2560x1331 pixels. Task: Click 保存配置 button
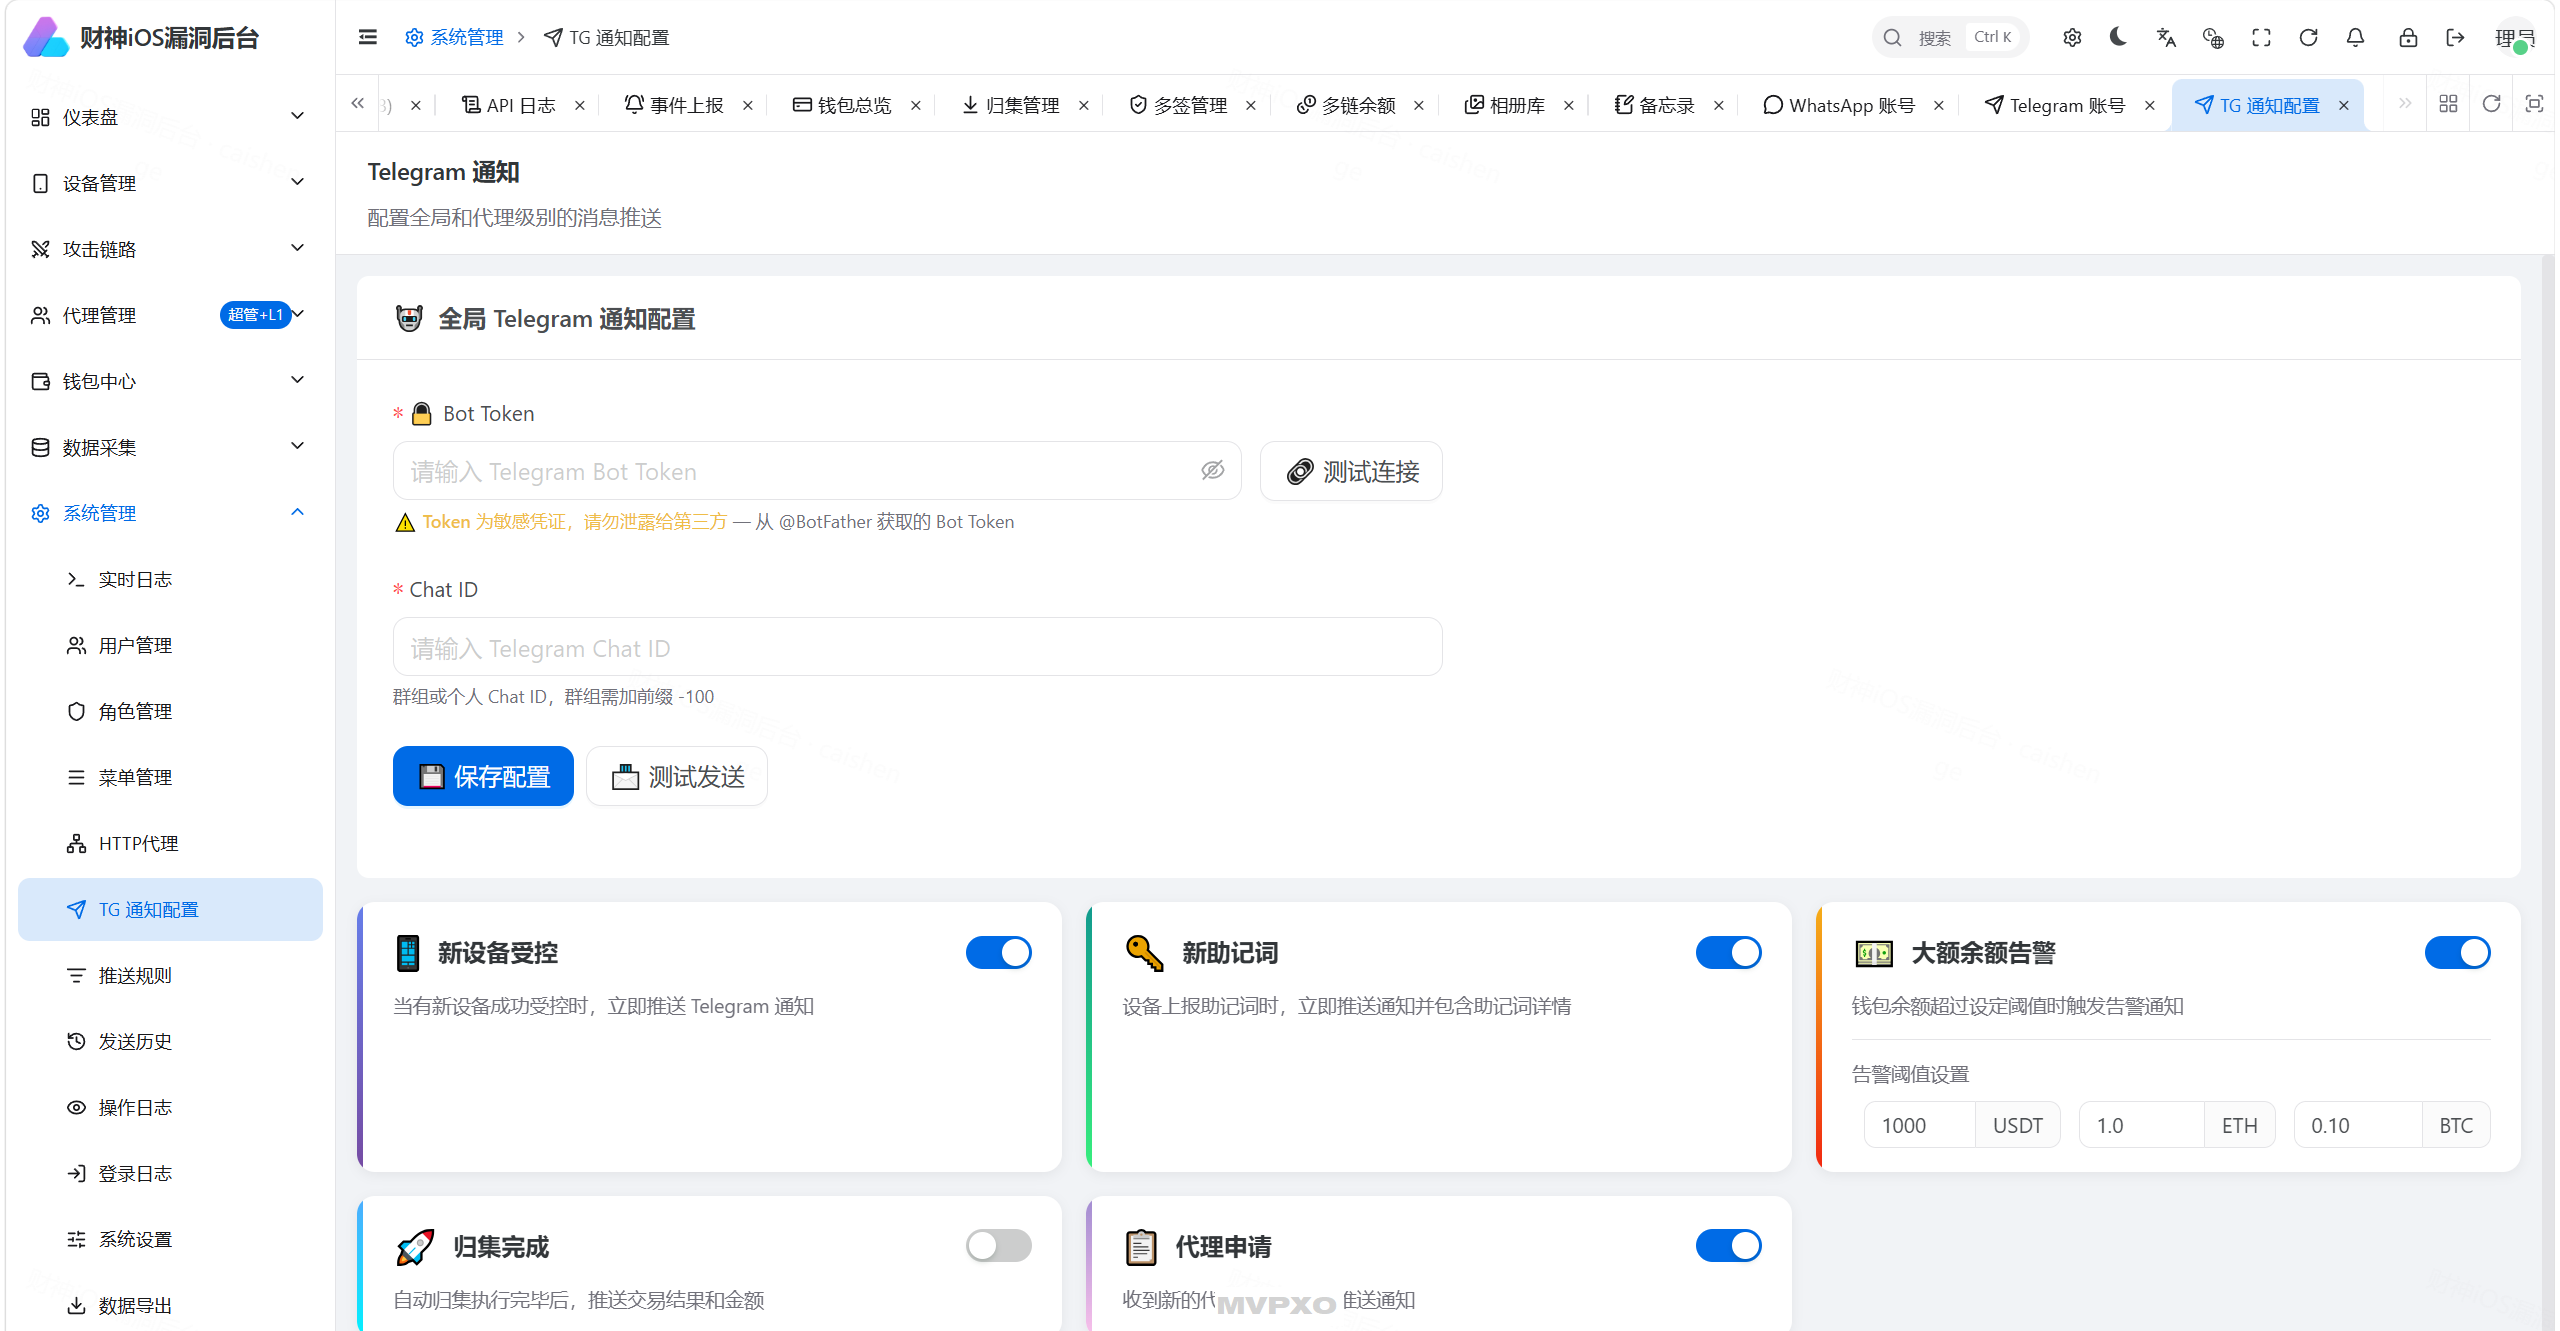[x=483, y=776]
